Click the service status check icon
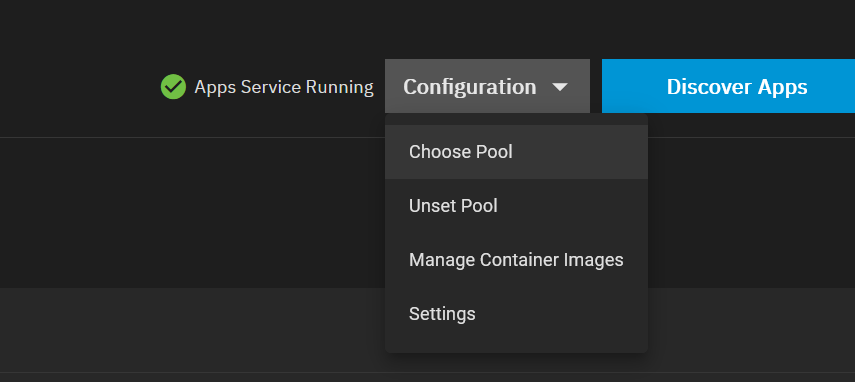 coord(173,87)
